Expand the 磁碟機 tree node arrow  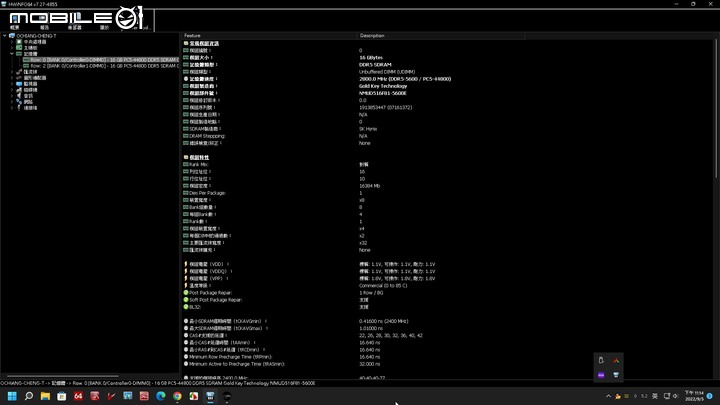click(12, 90)
